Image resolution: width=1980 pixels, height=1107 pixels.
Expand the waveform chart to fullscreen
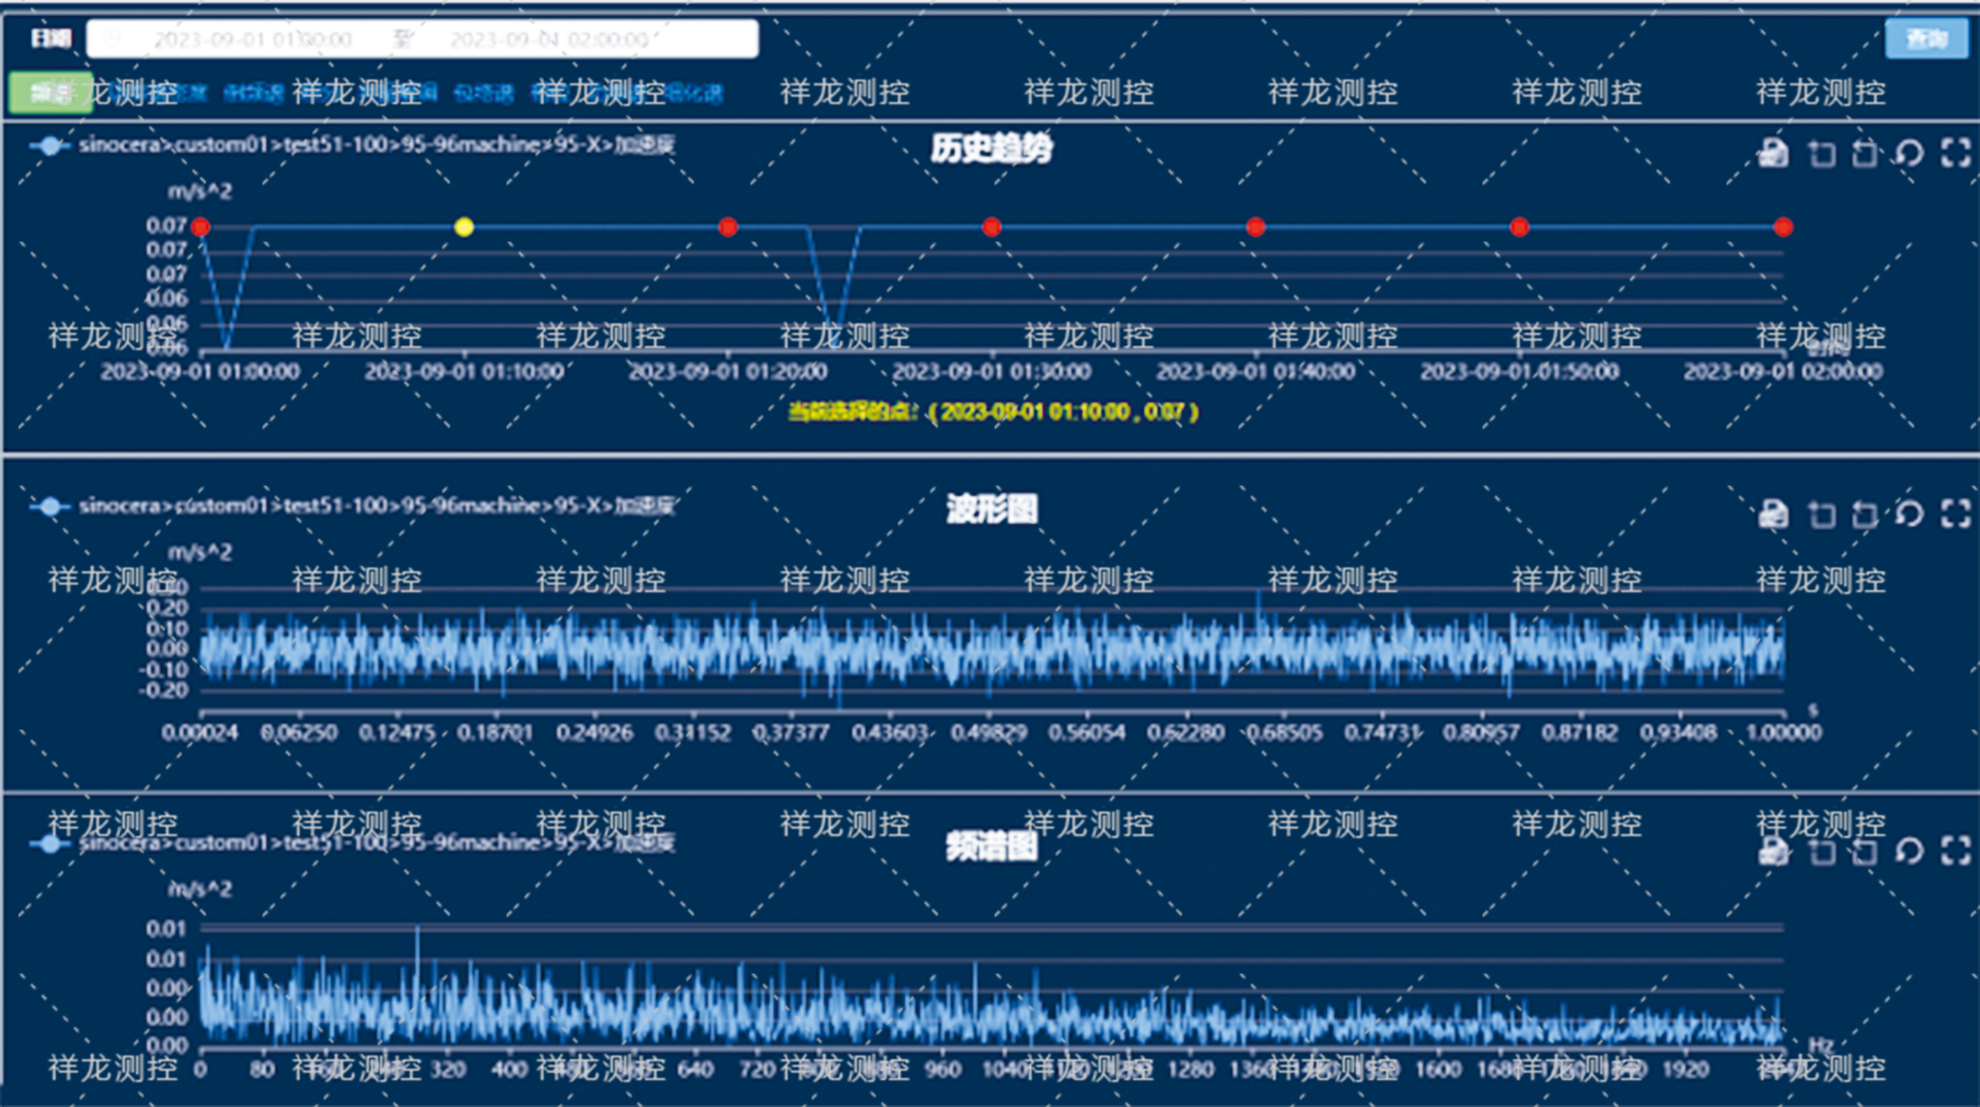pyautogui.click(x=1955, y=513)
